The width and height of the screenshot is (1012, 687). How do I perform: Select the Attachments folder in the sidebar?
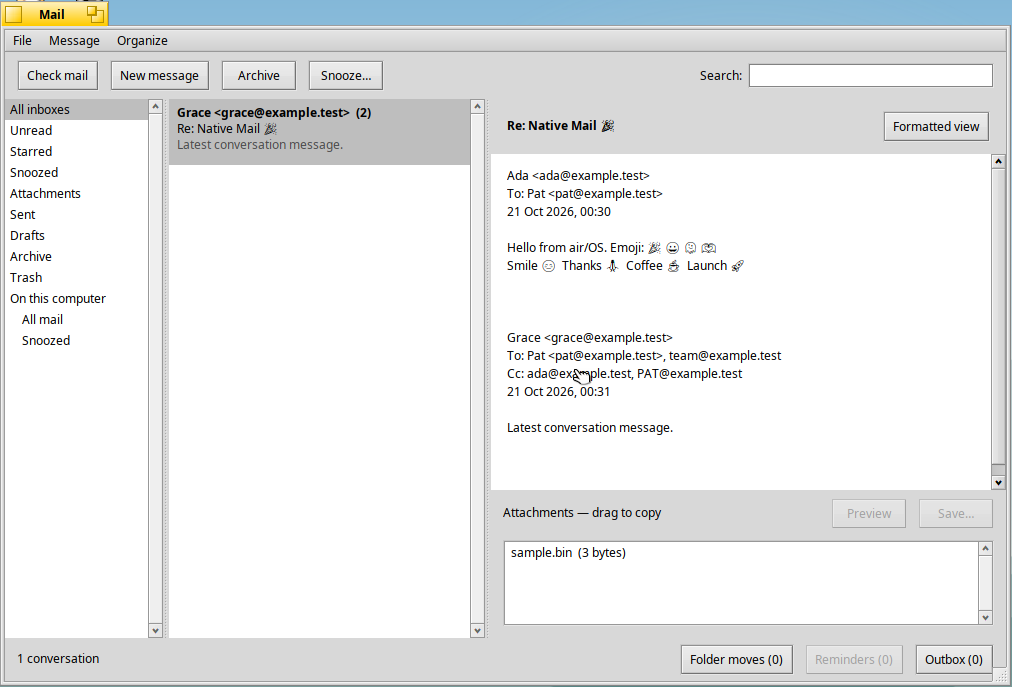pos(77,194)
